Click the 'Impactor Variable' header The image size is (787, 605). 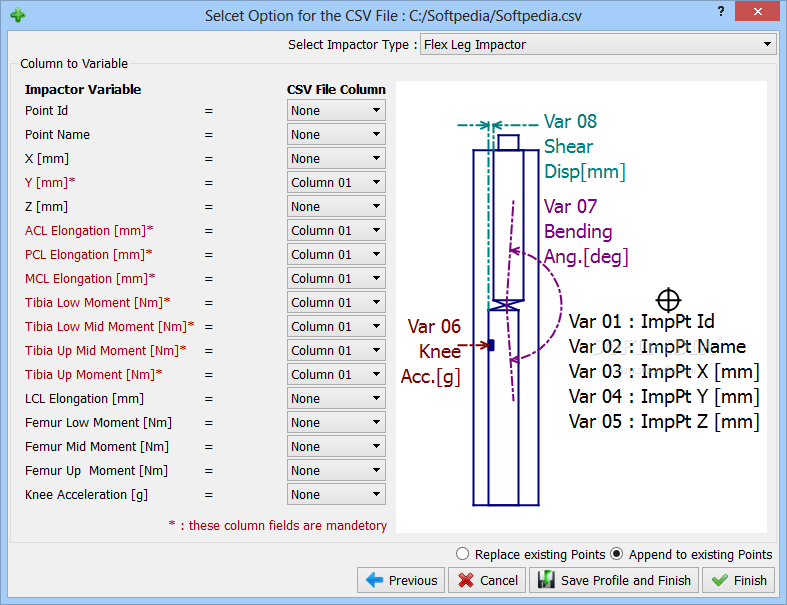click(x=83, y=89)
